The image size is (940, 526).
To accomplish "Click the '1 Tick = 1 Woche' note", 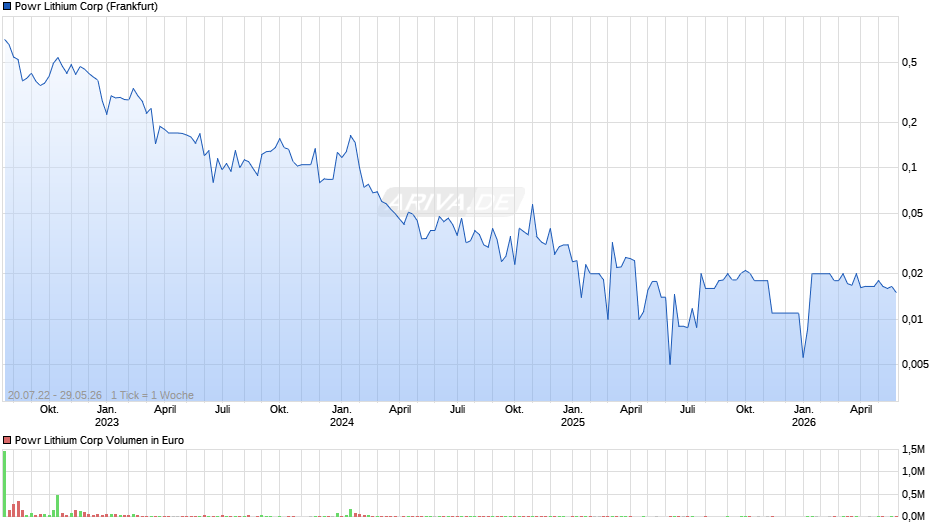I will [152, 395].
